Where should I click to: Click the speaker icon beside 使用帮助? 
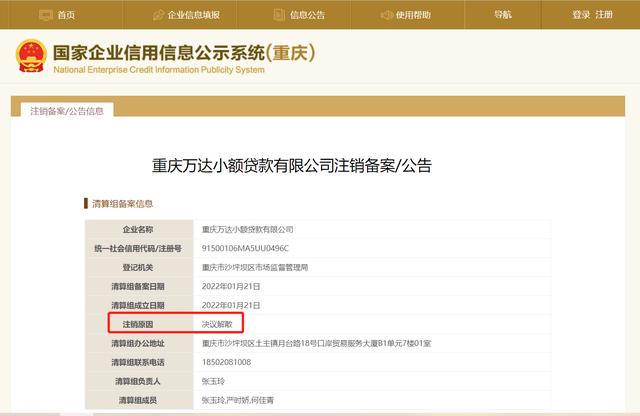click(x=387, y=15)
